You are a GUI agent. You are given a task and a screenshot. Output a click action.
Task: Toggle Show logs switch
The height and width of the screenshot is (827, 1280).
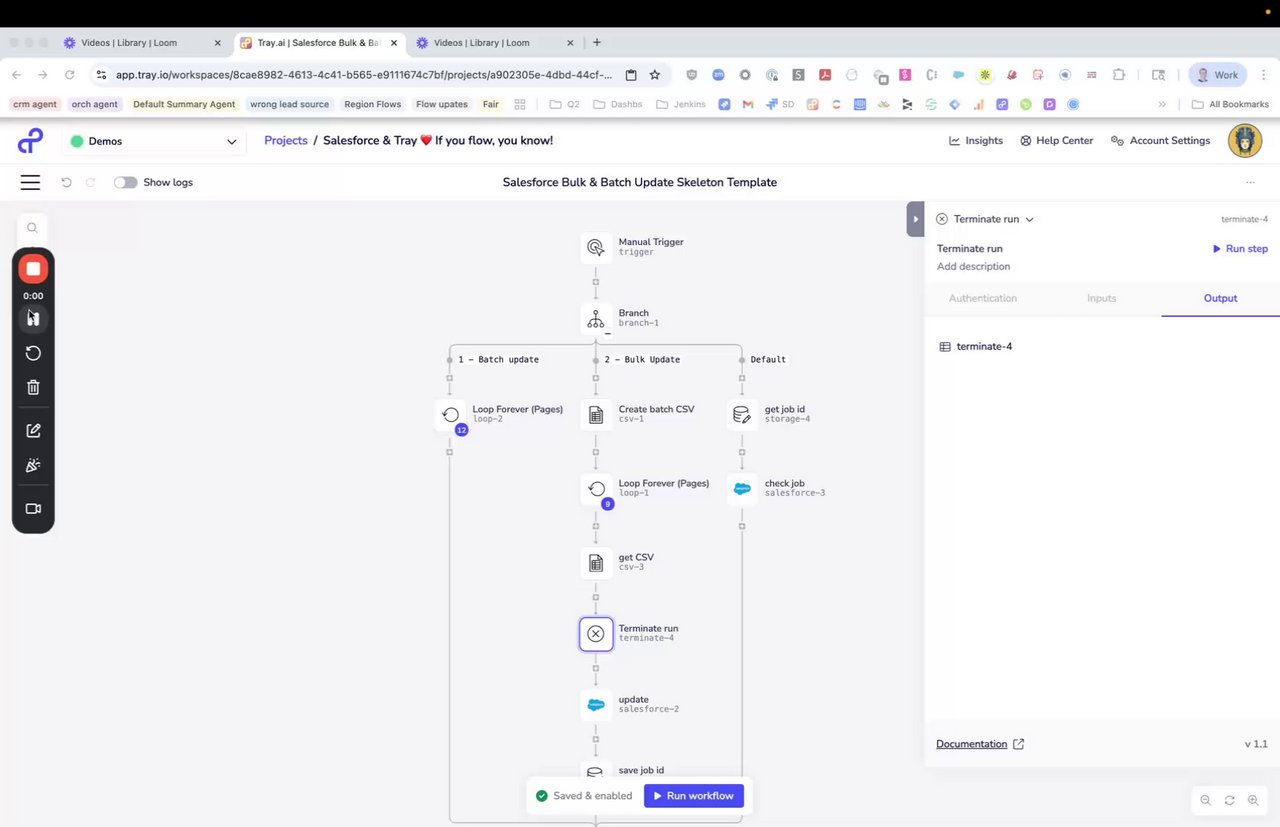[x=125, y=182]
